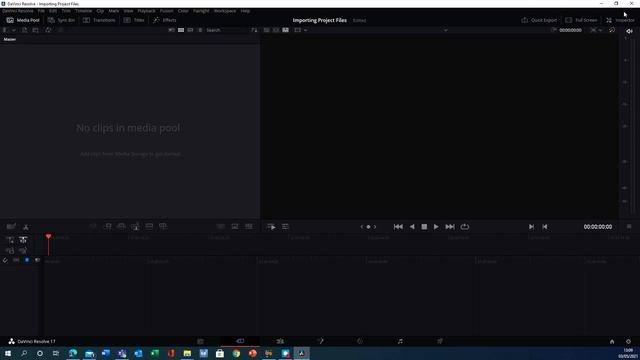Viewport: 640px width, 360px height.
Task: Click the Fast Review play icon
Action: 271,227
